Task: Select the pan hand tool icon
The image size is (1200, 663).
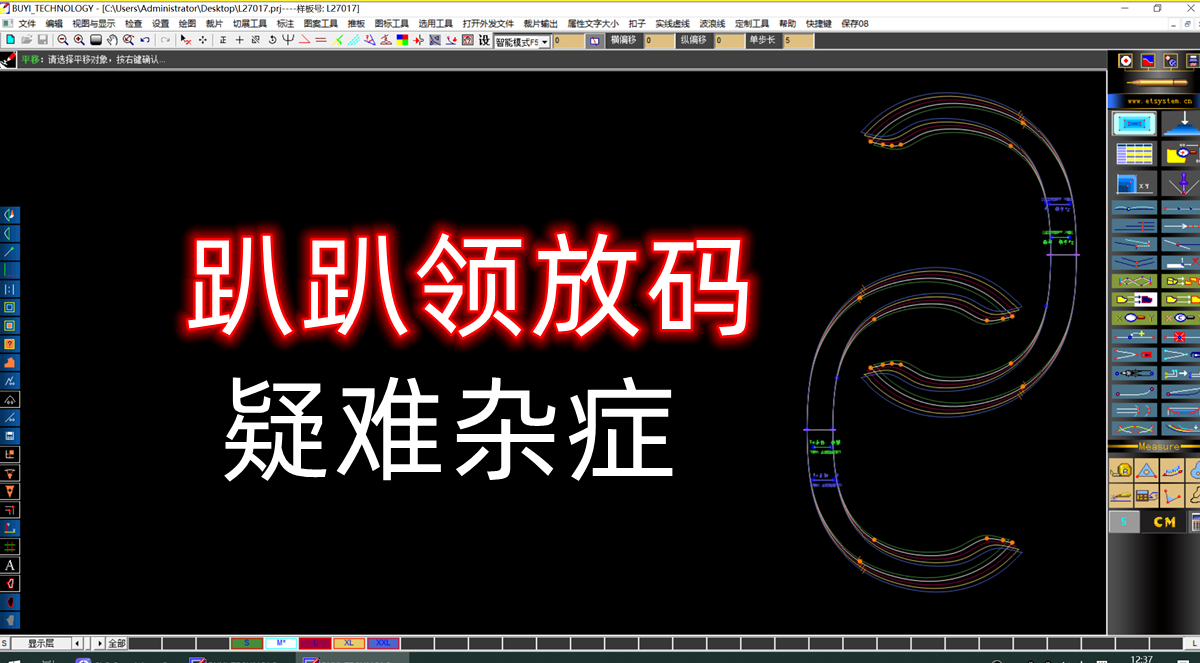Action: pos(112,40)
